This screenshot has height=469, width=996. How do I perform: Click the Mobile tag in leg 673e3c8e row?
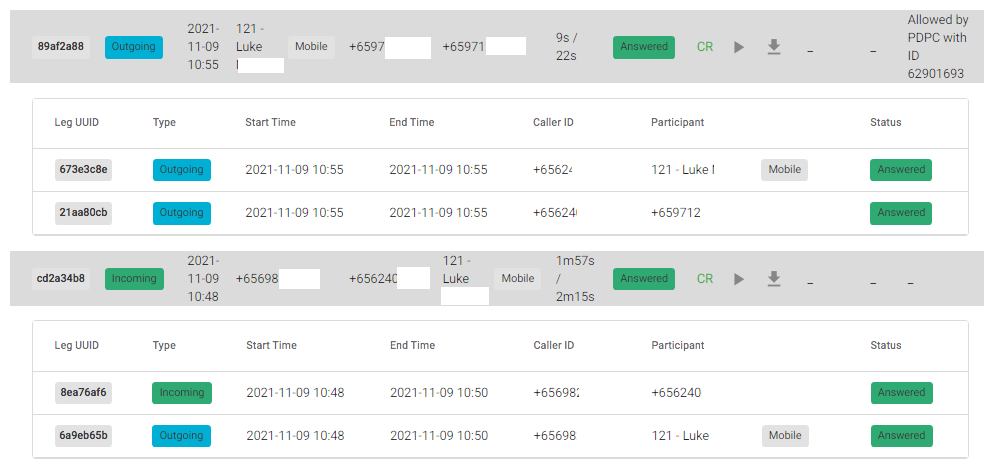(x=784, y=170)
